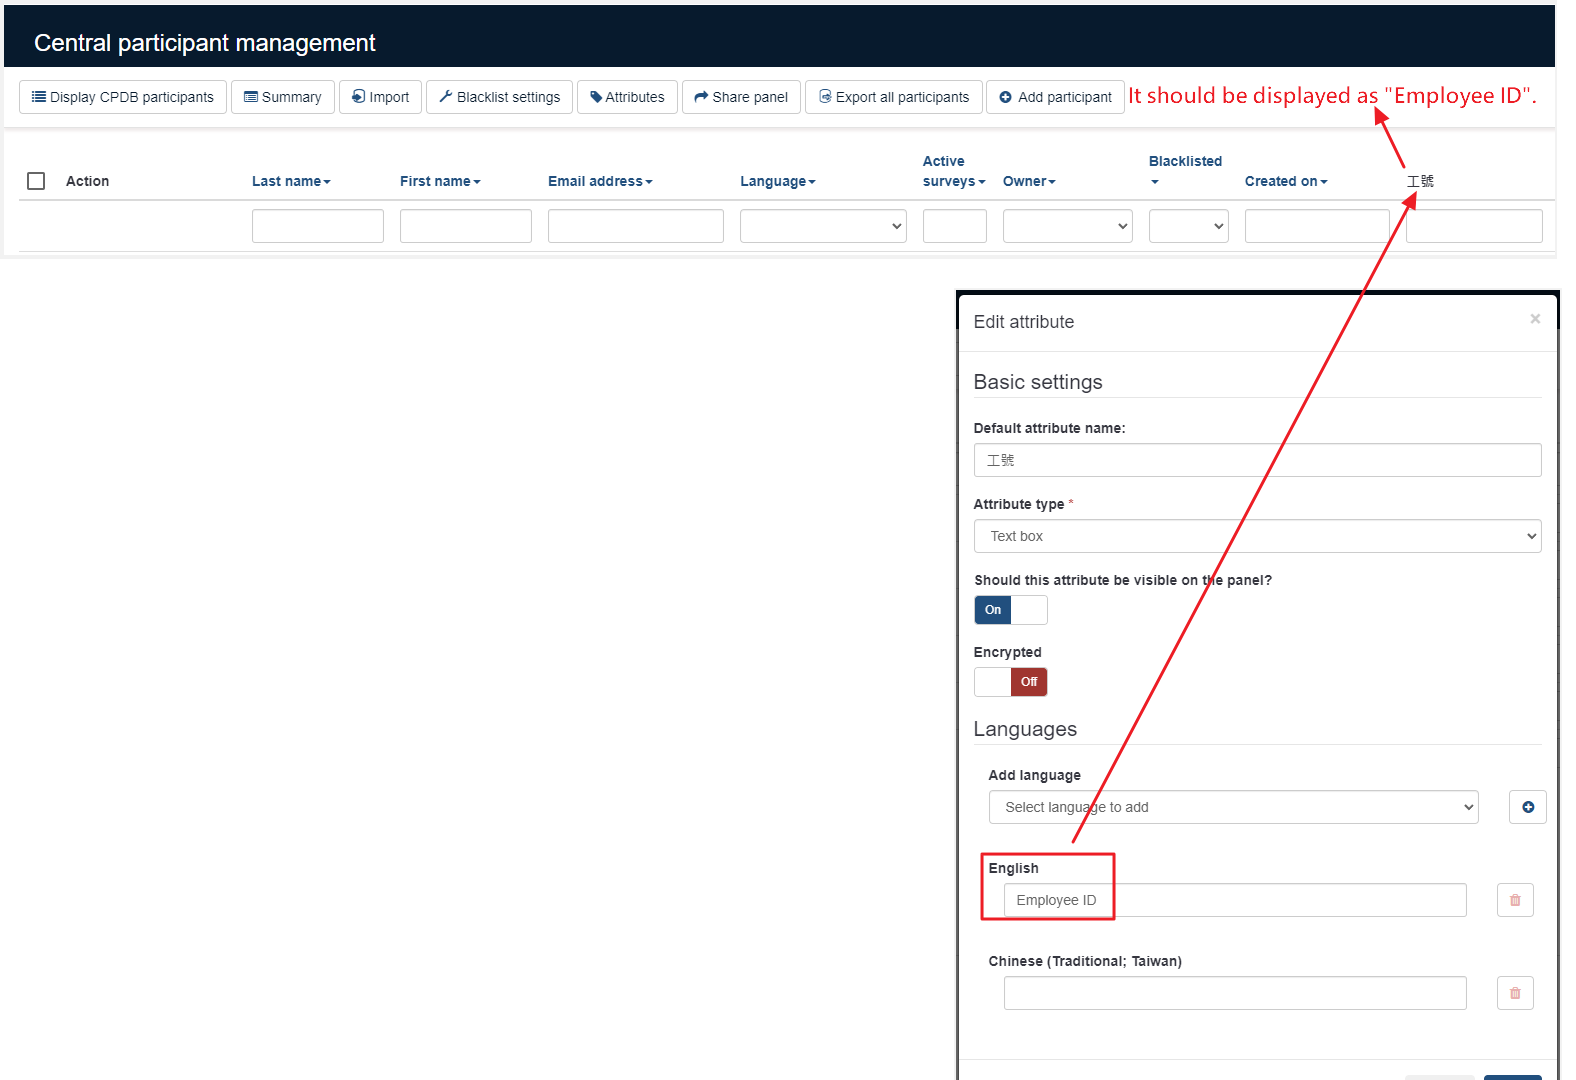This screenshot has height=1080, width=1576.
Task: Open the Language filter dropdown
Action: point(822,226)
